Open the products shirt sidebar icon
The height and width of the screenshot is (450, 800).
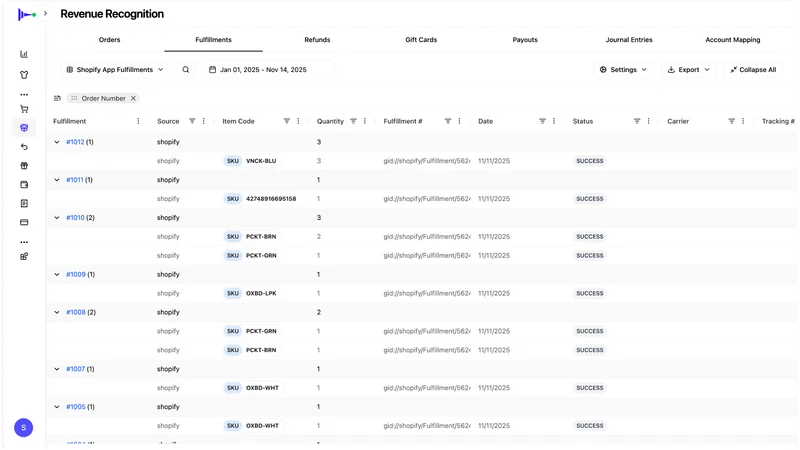pyautogui.click(x=24, y=75)
